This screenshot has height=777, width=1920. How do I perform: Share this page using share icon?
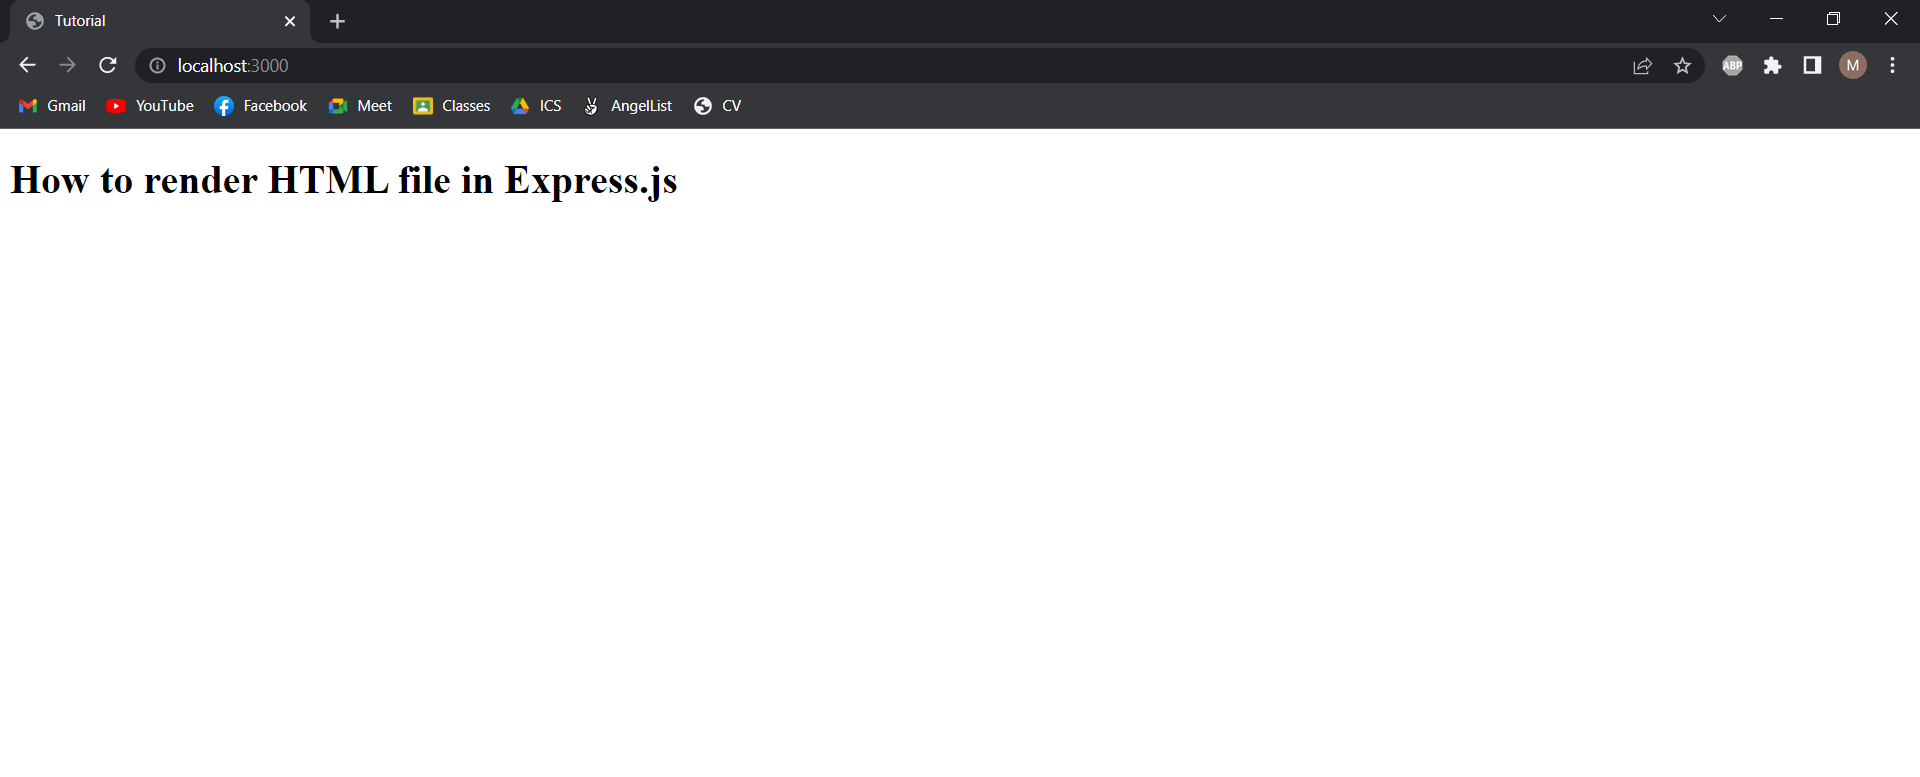[x=1642, y=66]
